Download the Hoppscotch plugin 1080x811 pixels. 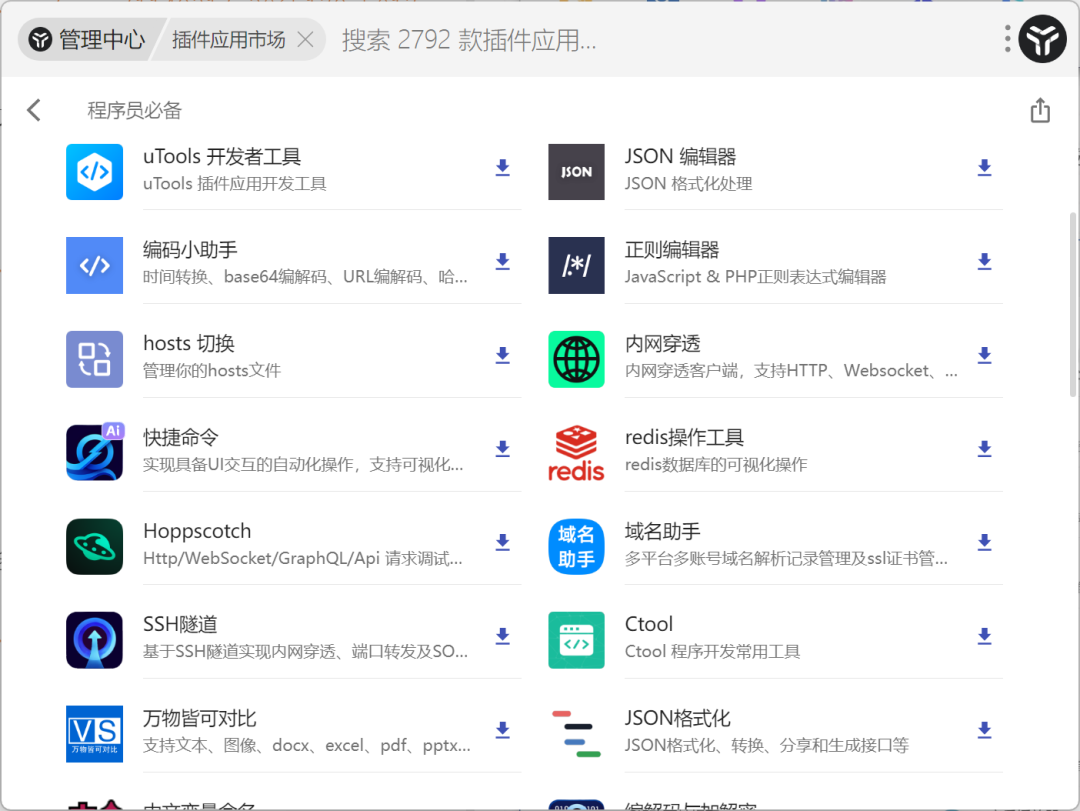point(503,542)
